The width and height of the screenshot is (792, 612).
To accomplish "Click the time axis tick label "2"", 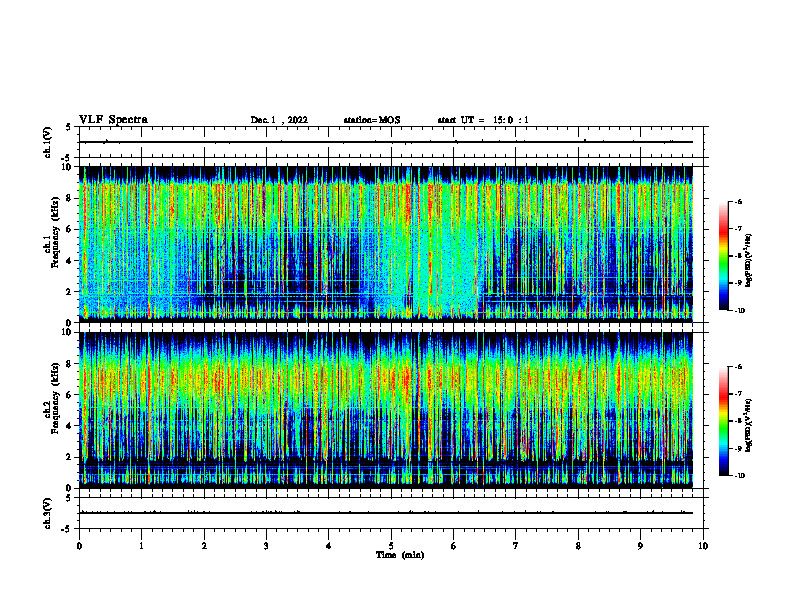I will [204, 546].
